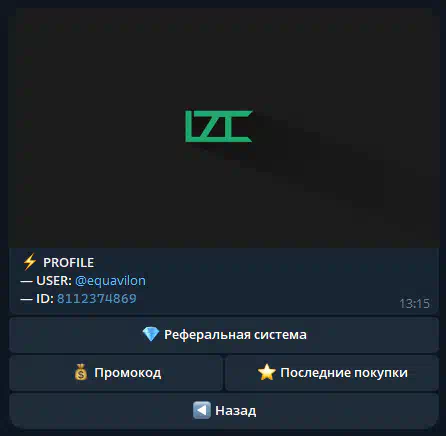
Task: Click the ID number 8112374869
Action: (x=97, y=298)
